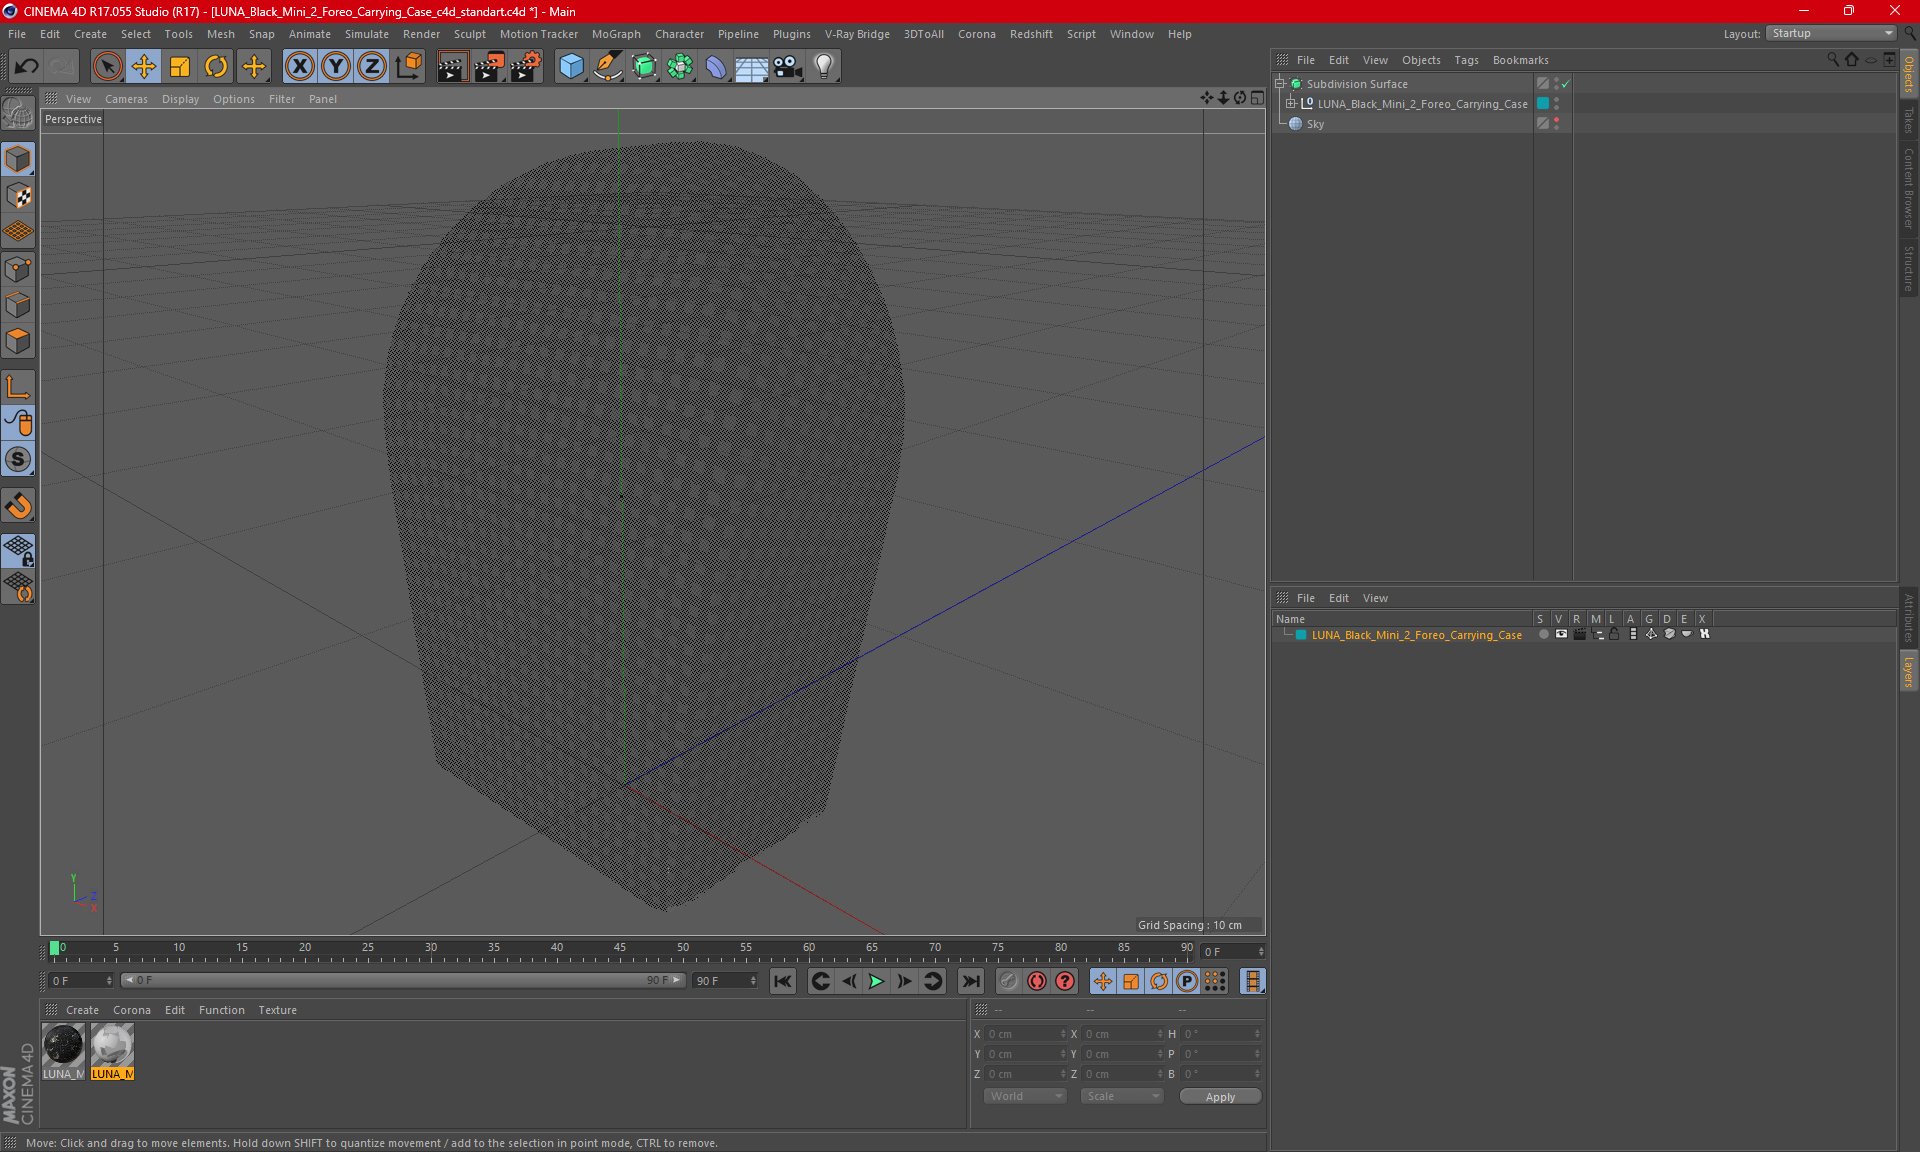The image size is (1920, 1152).
Task: Go to start of animation
Action: (x=783, y=981)
